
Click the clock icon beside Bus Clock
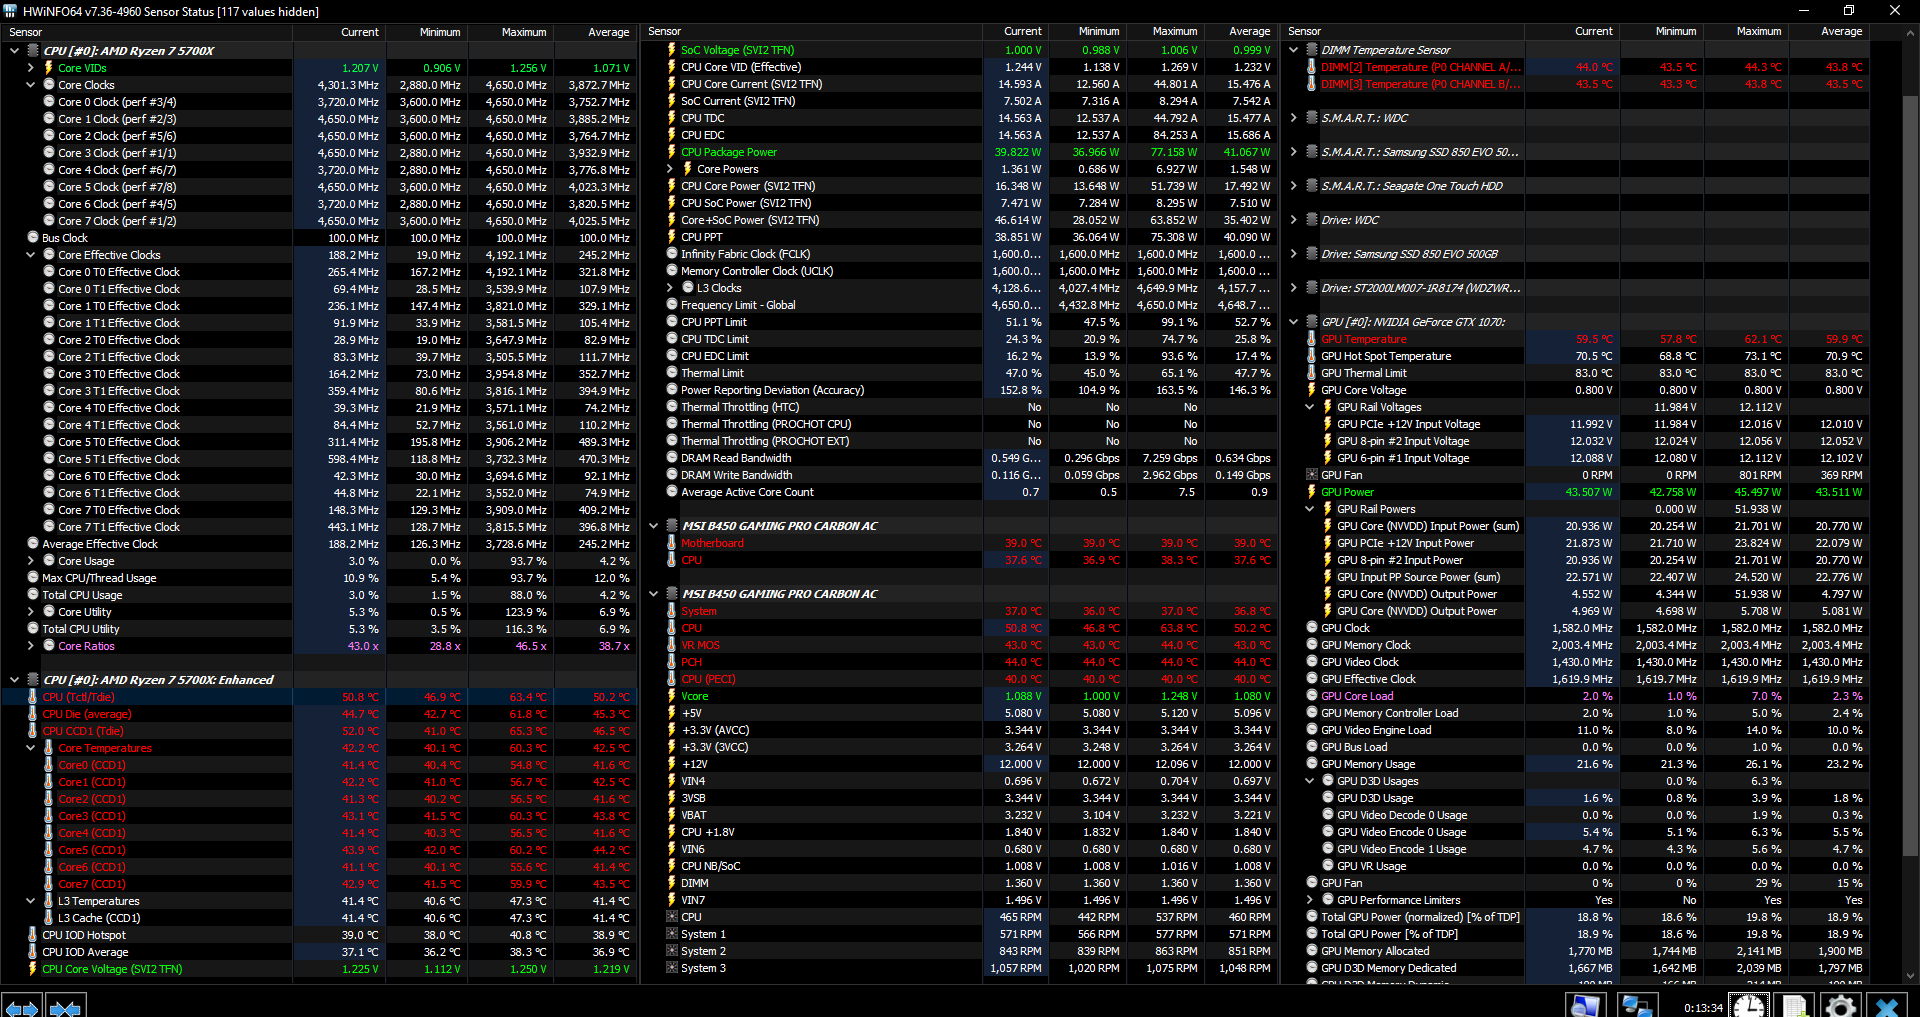33,238
